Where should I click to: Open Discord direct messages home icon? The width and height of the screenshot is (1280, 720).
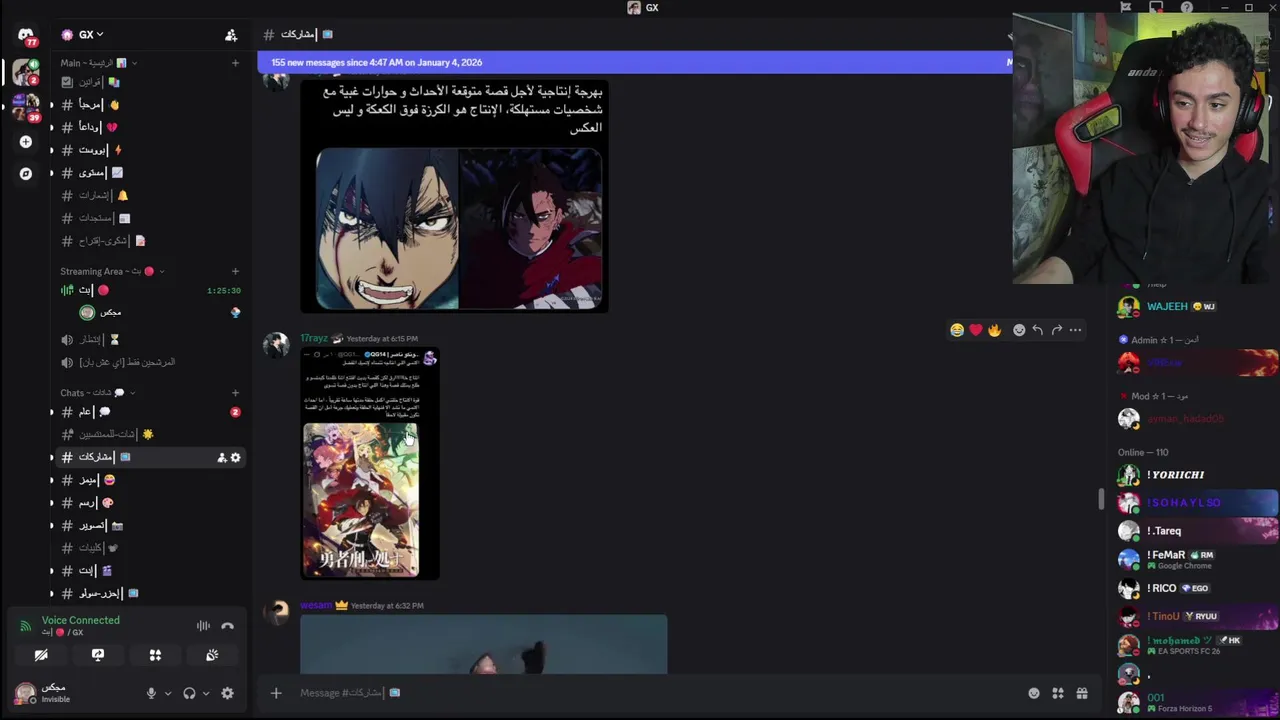pos(26,35)
